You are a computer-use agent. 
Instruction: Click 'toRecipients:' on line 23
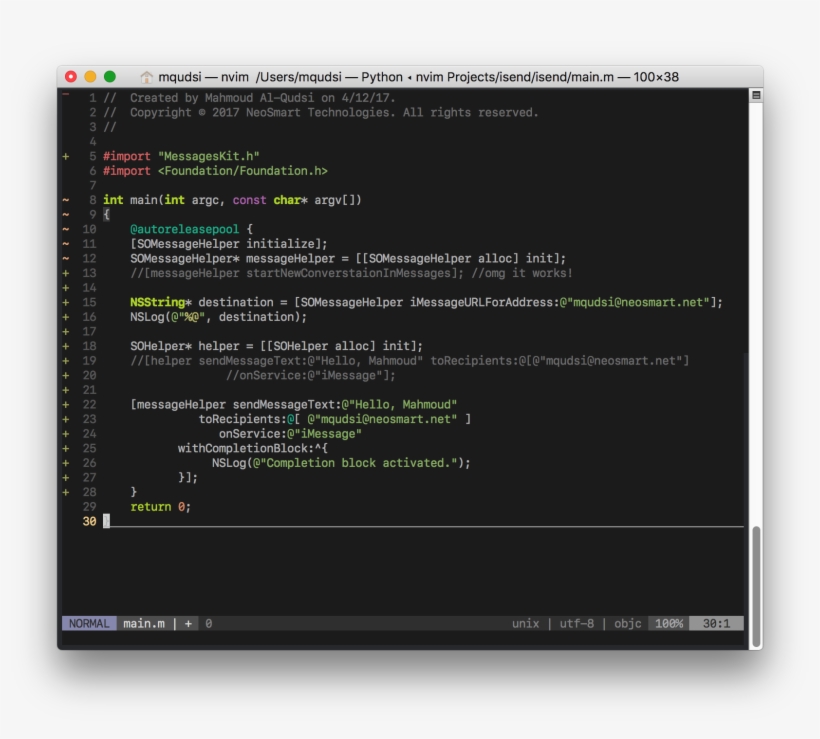coord(243,419)
